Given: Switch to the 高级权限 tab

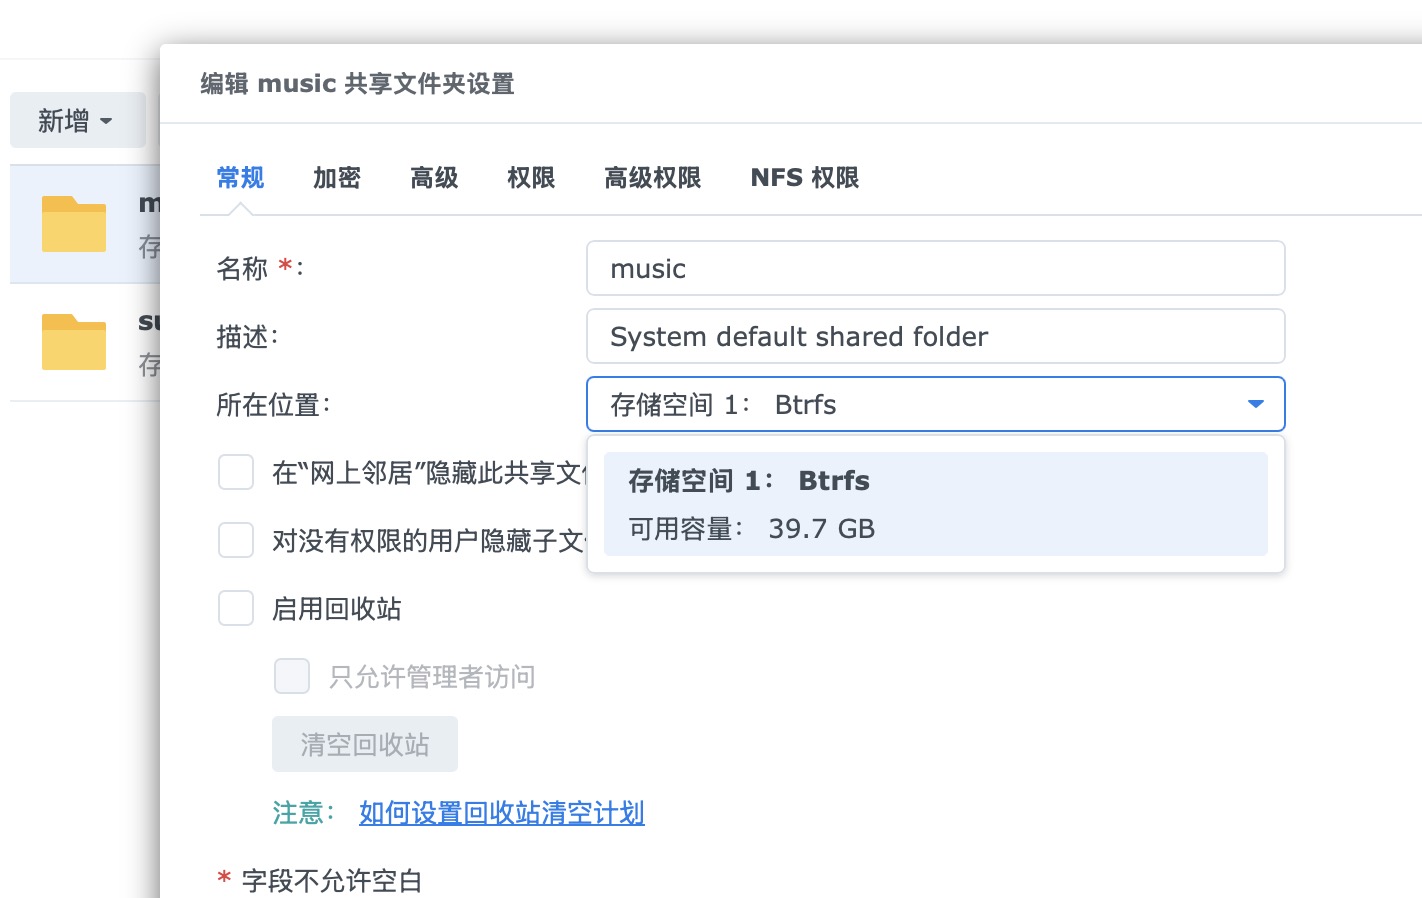Looking at the screenshot, I should (x=652, y=178).
